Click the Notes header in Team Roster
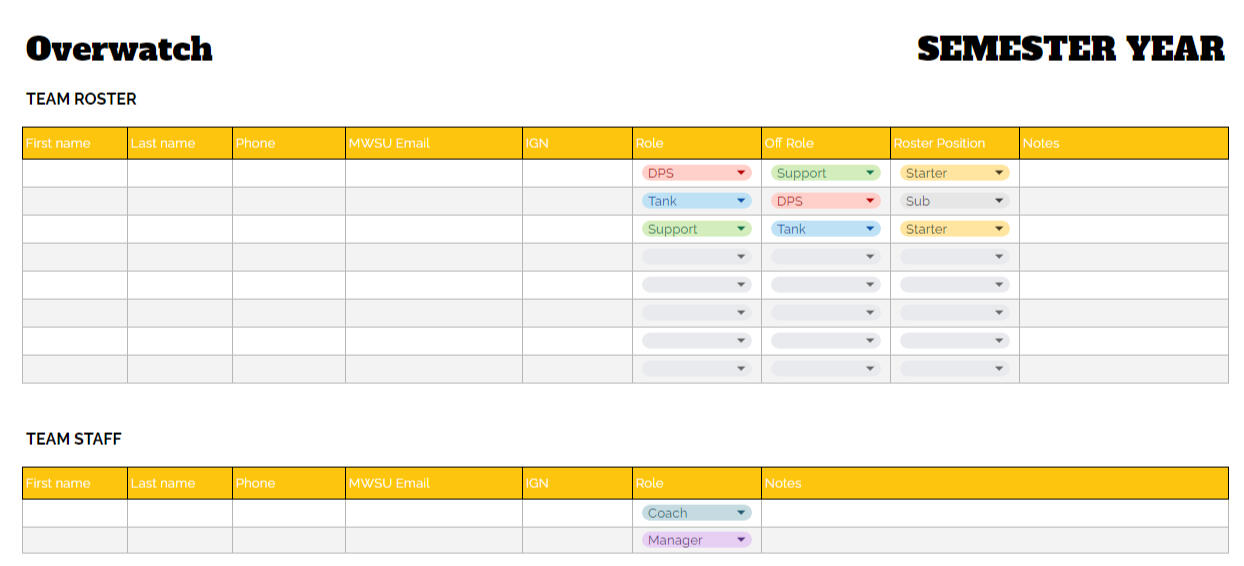 point(1124,143)
